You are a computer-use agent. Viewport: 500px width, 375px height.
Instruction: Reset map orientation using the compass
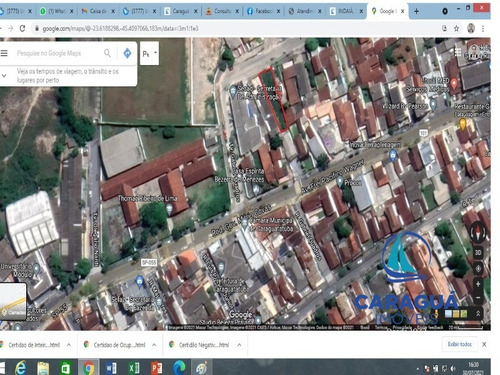click(x=478, y=232)
